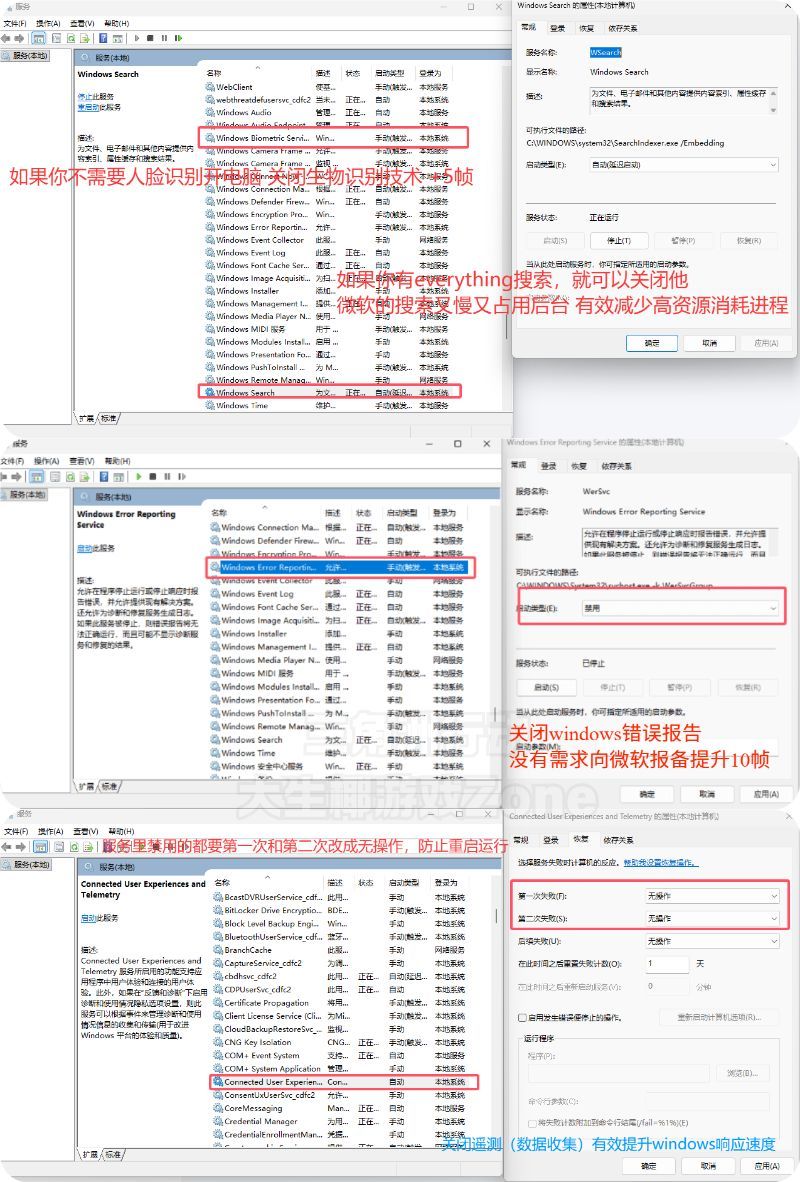This screenshot has width=800, height=1182.
Task: Click 启动(S) button in Windows Error Reporting properties
Action: click(x=547, y=687)
